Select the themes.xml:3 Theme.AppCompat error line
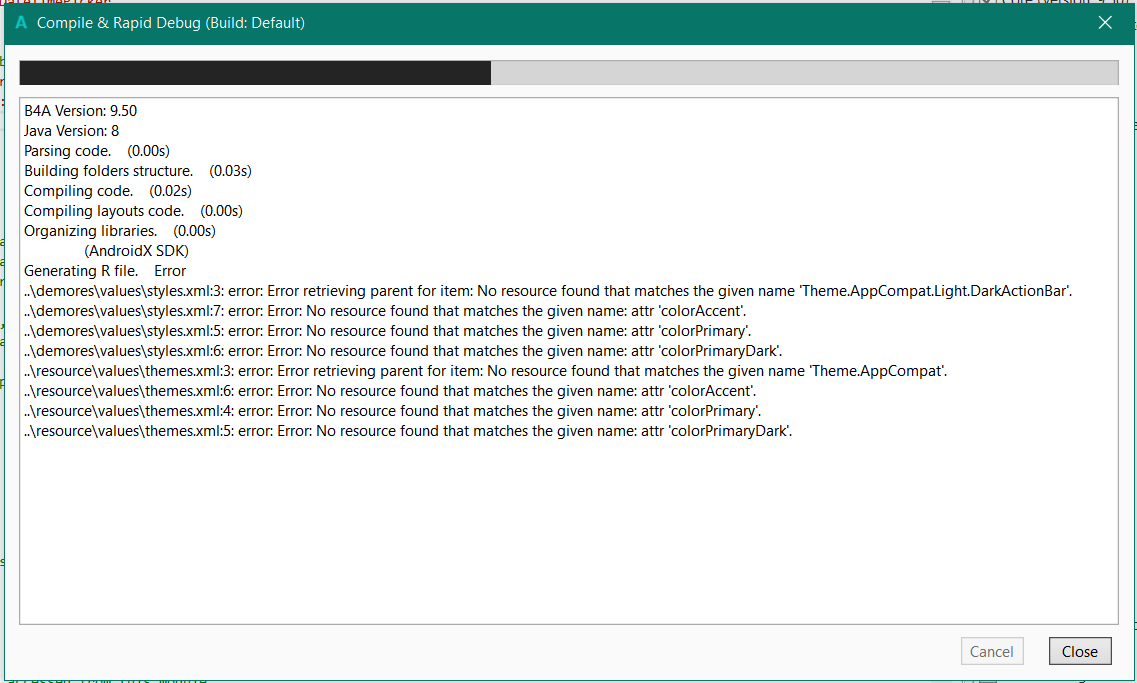The image size is (1137, 683). [486, 371]
